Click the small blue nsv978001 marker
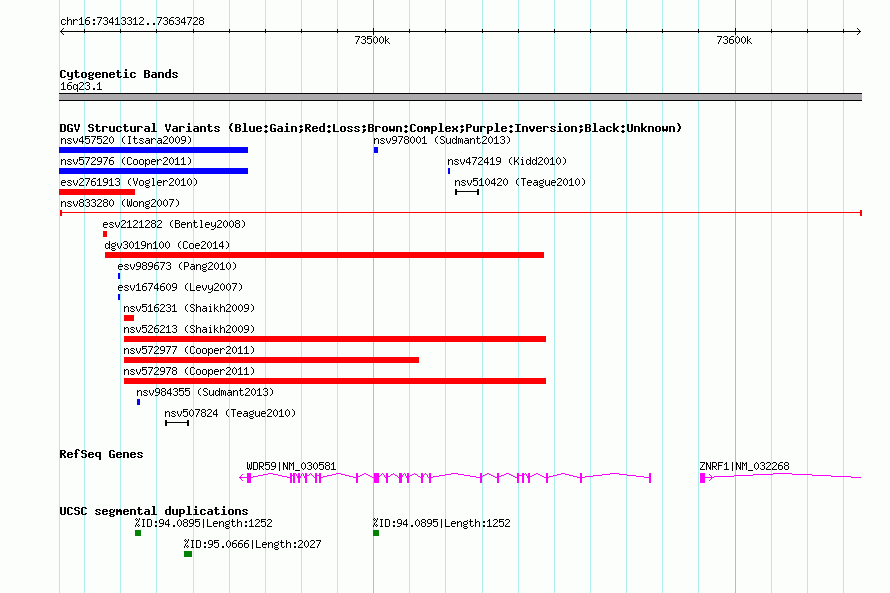This screenshot has height=593, width=890. 376,150
